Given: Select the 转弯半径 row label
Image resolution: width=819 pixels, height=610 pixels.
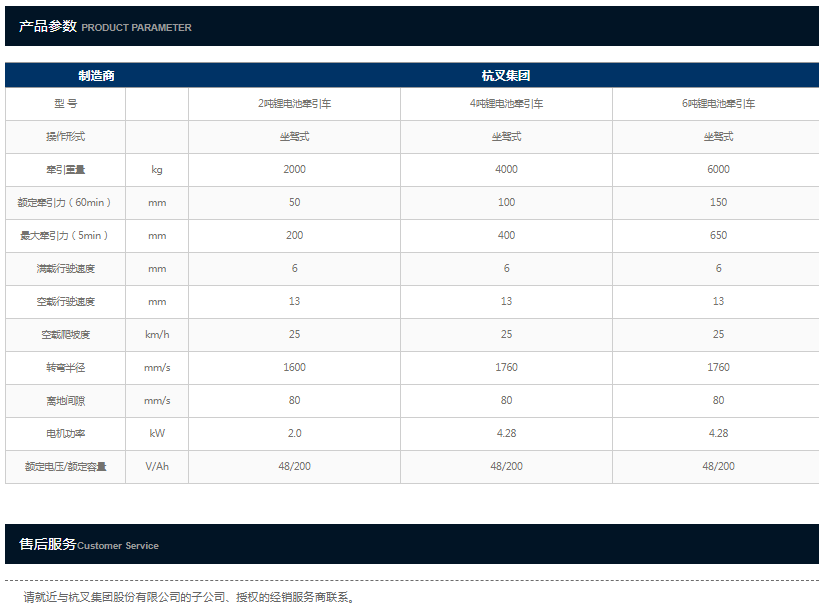Looking at the screenshot, I should 65,367.
